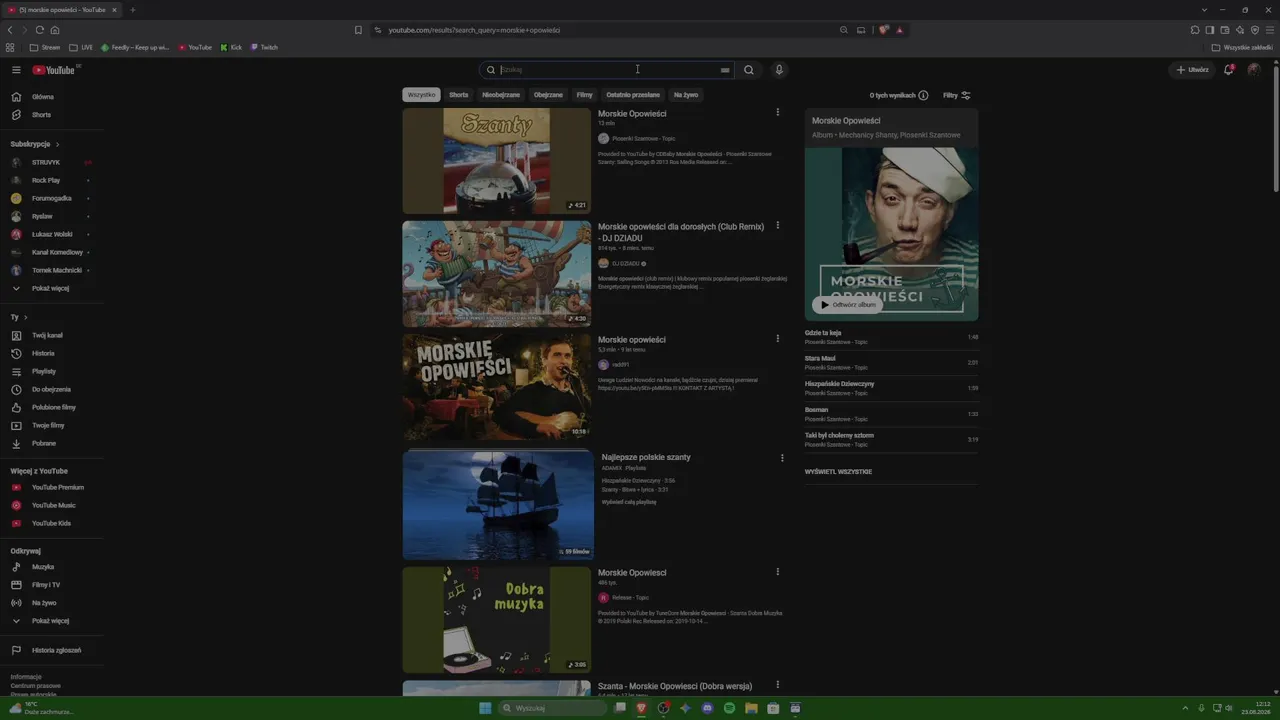The image size is (1280, 720).
Task: Click the YouTube logo
Action: click(54, 70)
